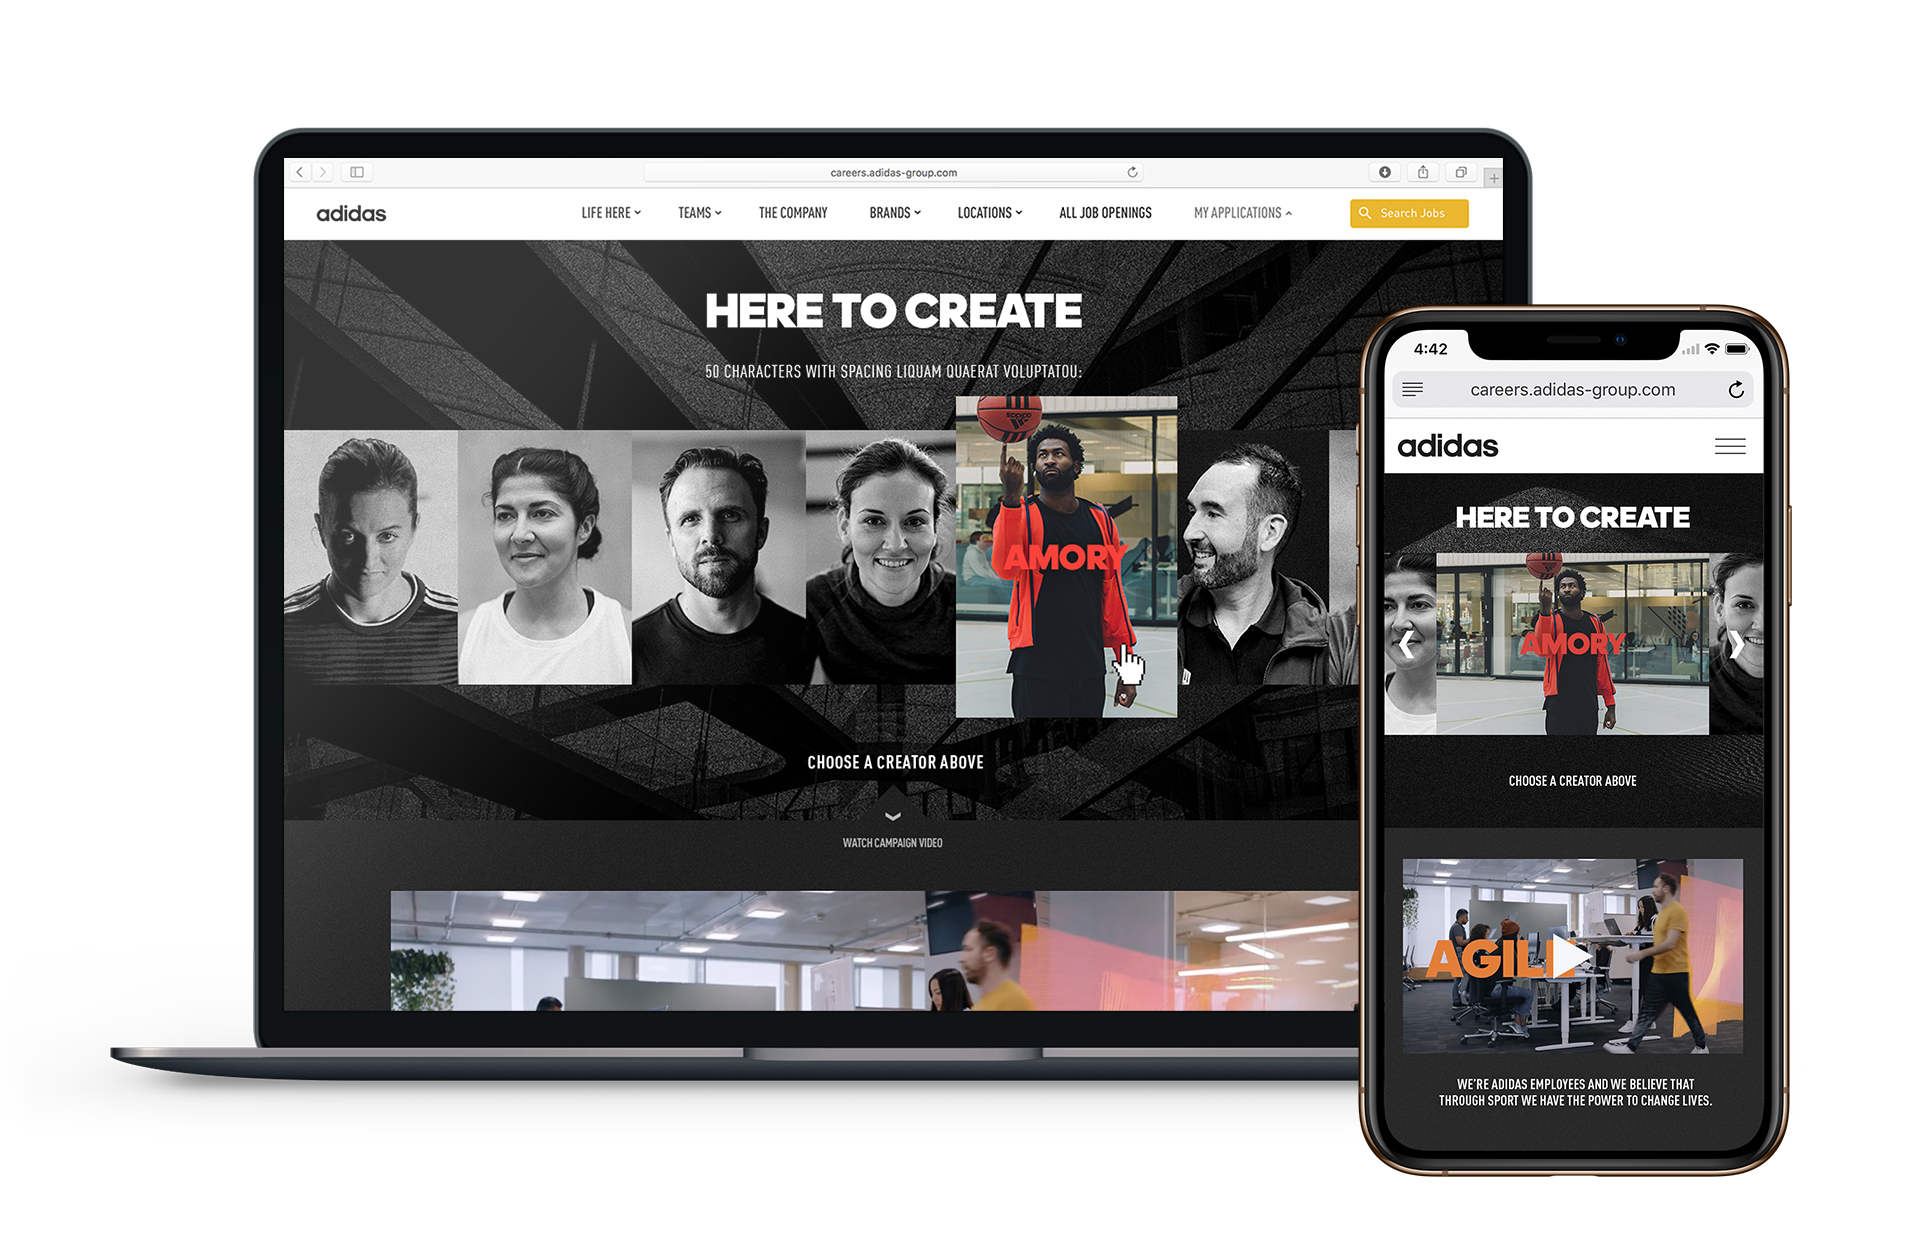Viewport: 1920px width, 1245px height.
Task: Click the browser back arrow on desktop
Action: [297, 169]
